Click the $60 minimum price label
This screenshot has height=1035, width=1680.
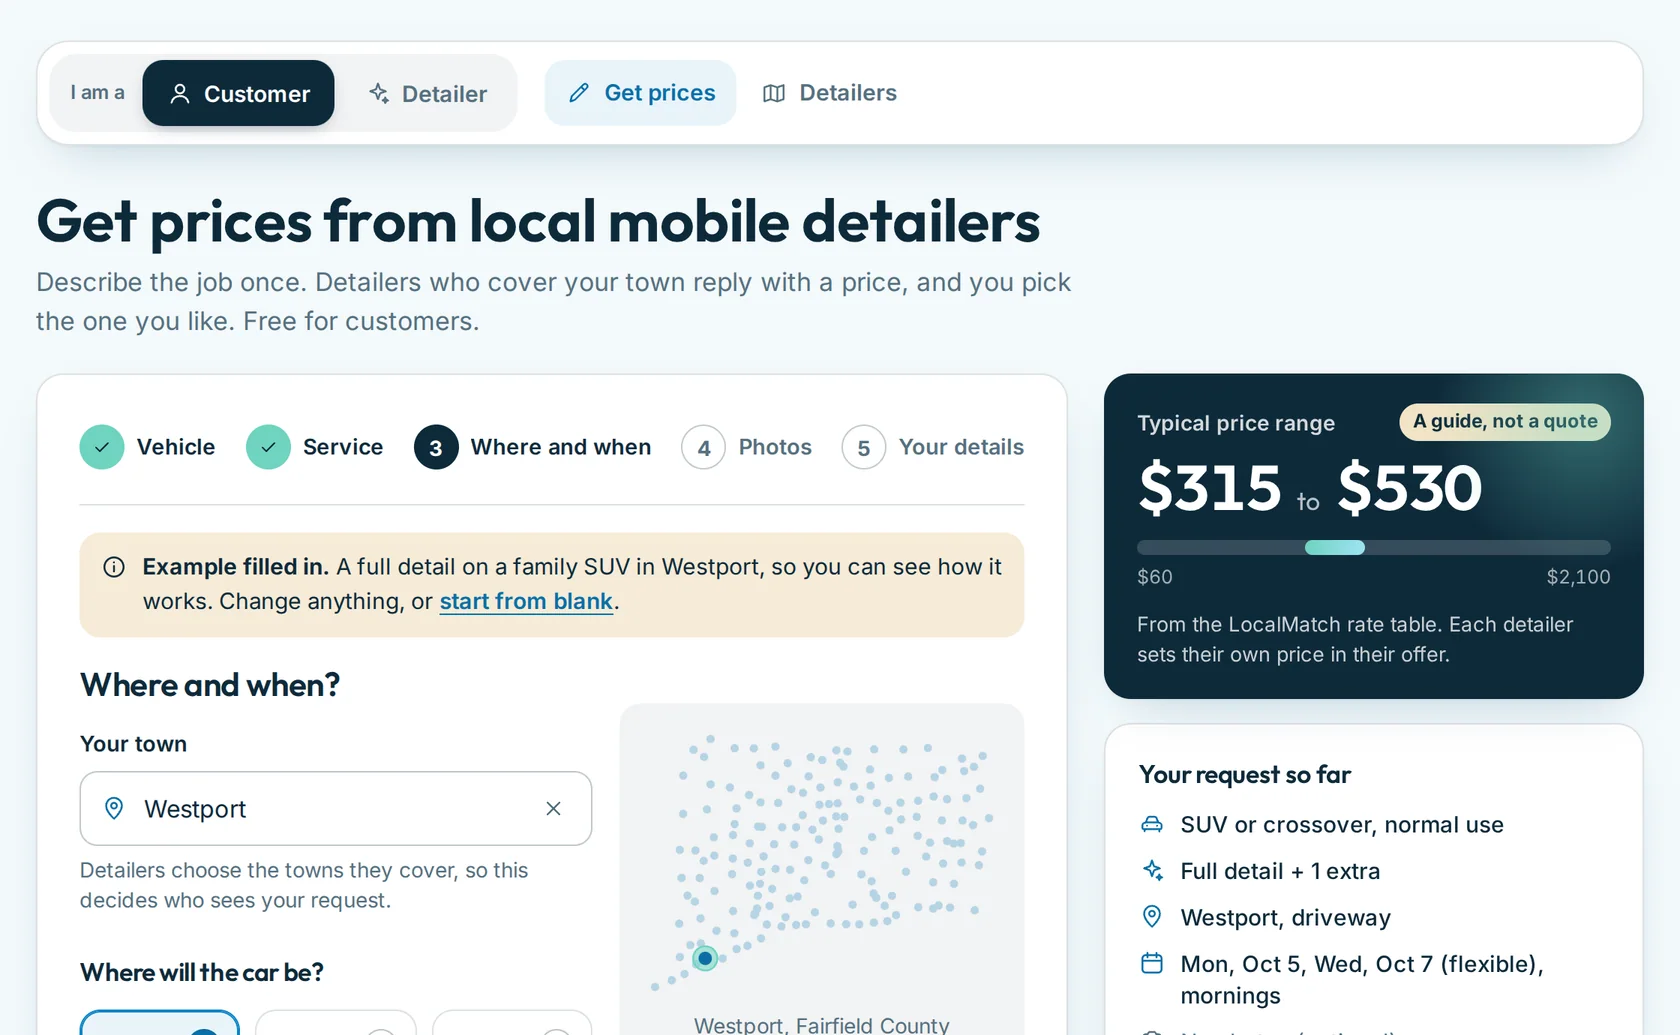pos(1155,577)
